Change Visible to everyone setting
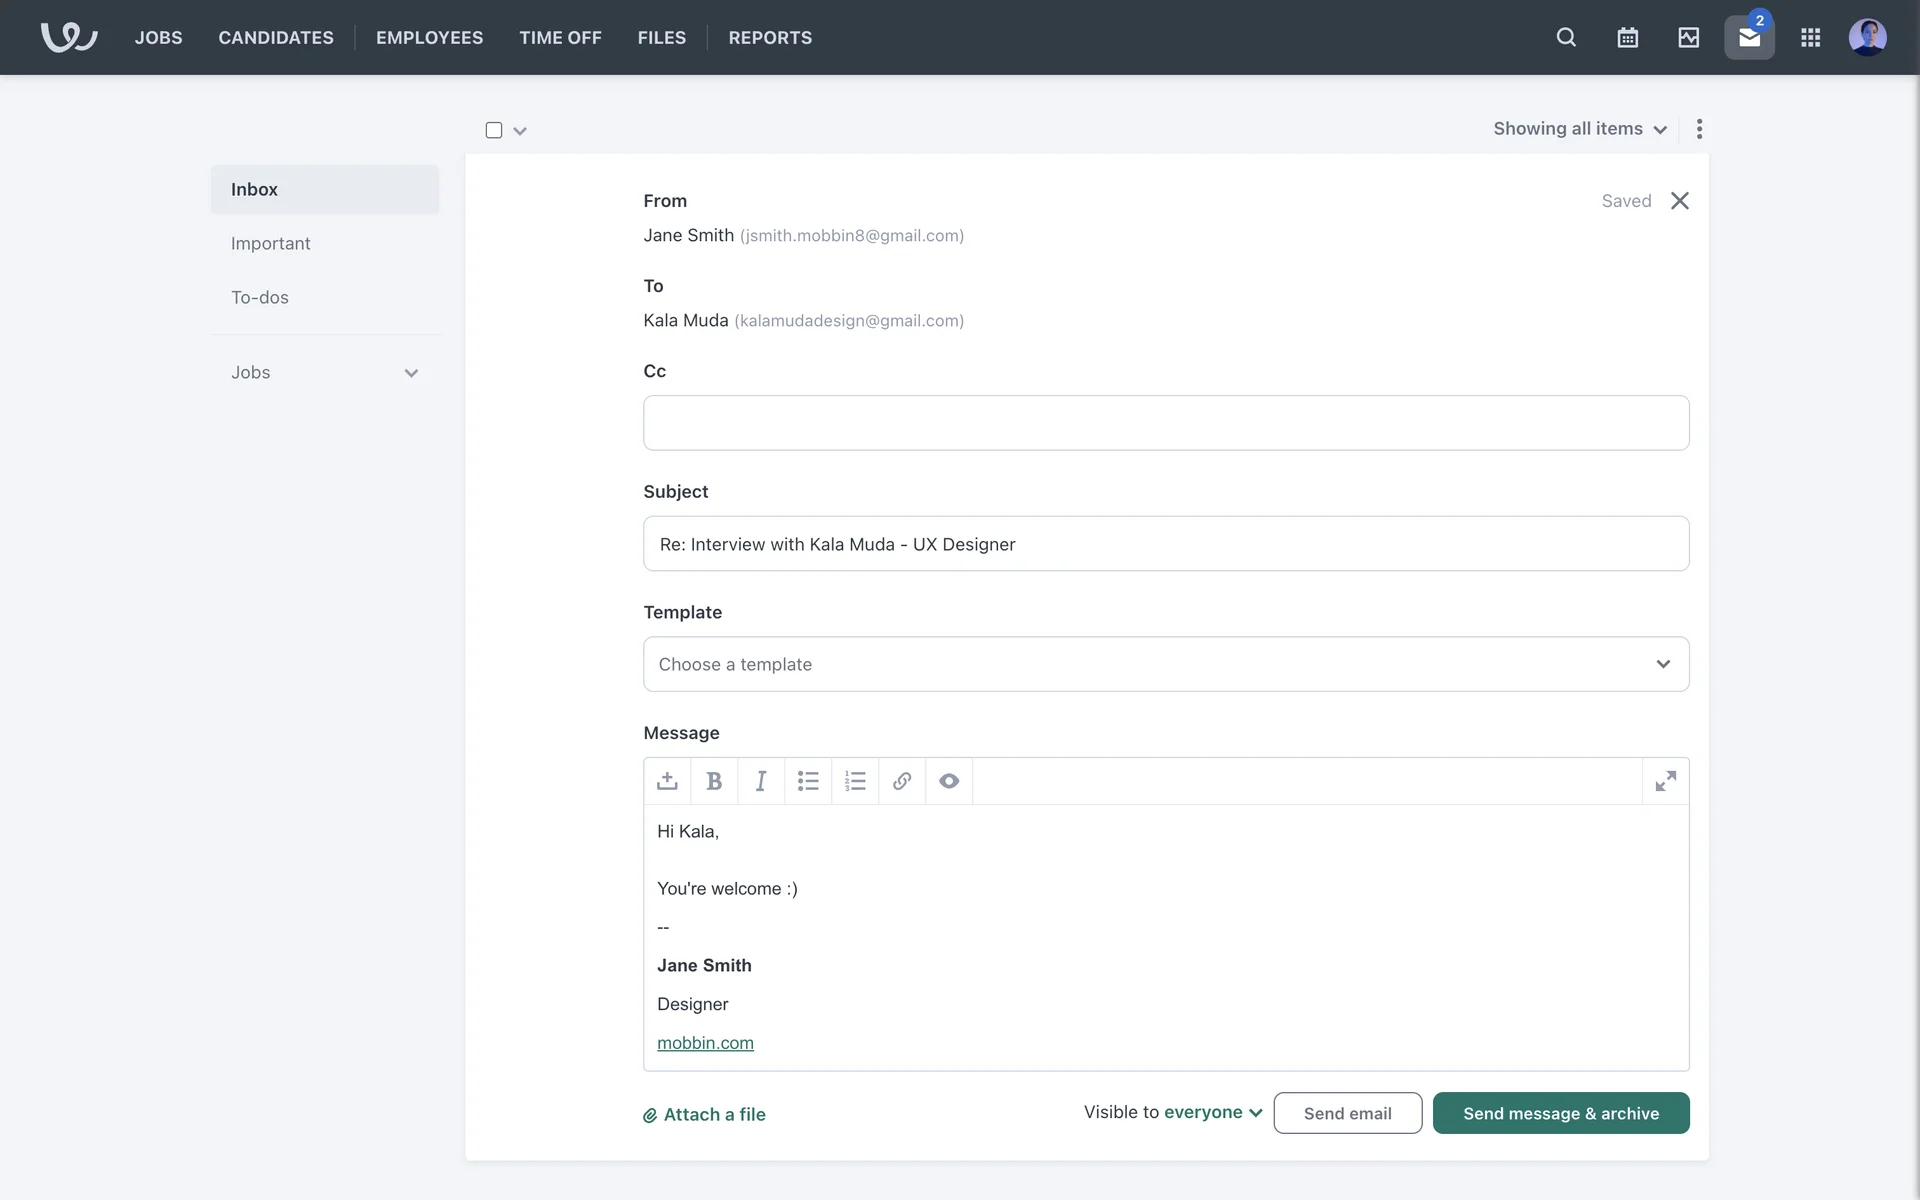This screenshot has height=1200, width=1920. pos(1212,1112)
